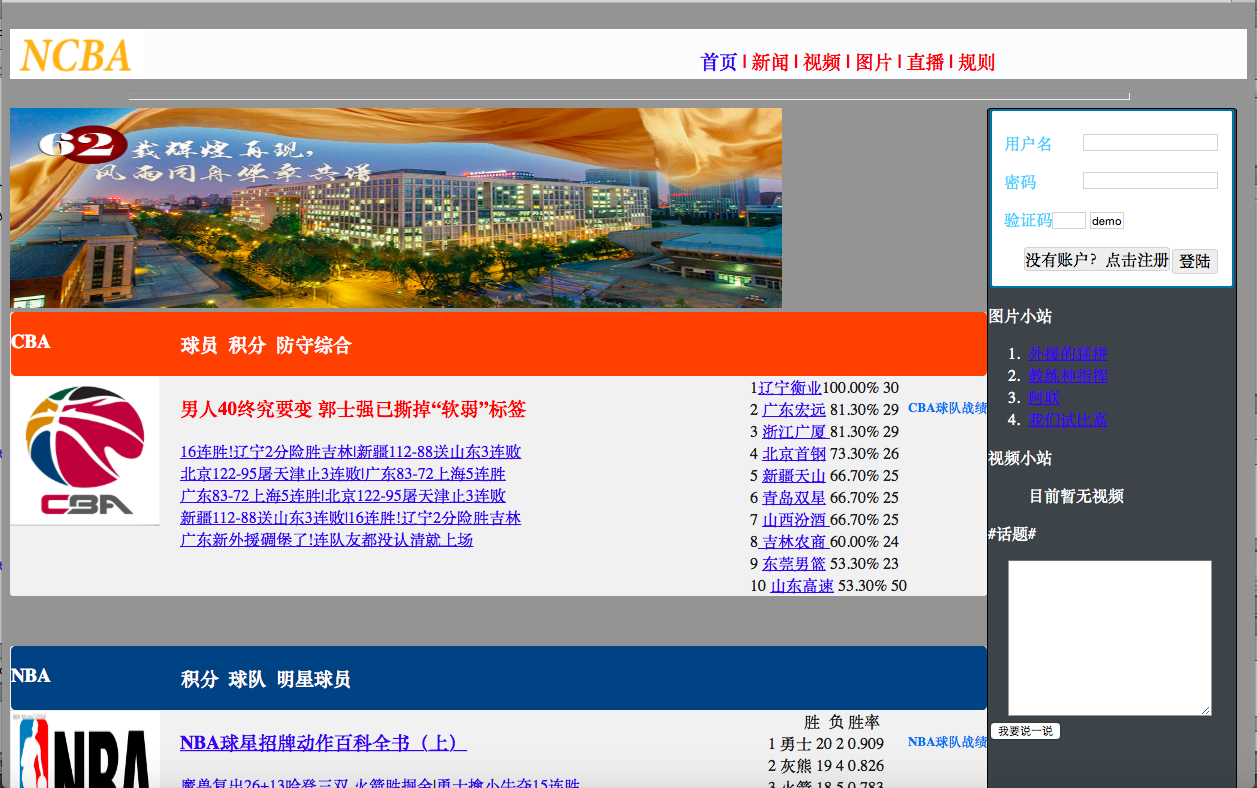Open the 视频 navigation item
The height and width of the screenshot is (788, 1257).
coord(822,62)
